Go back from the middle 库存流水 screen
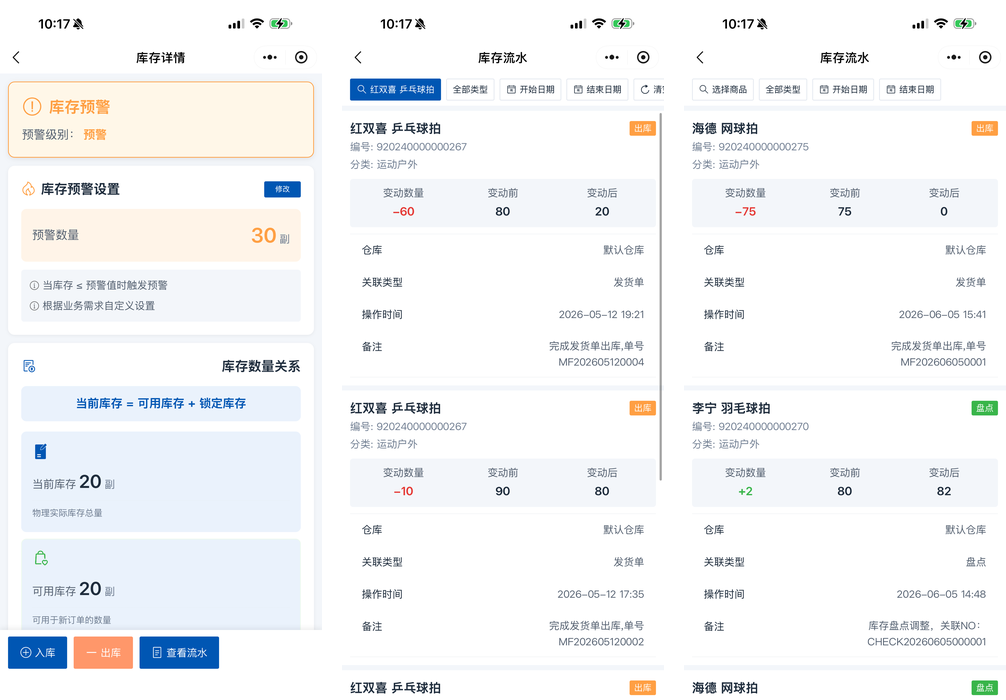1006x700 pixels. (x=358, y=58)
